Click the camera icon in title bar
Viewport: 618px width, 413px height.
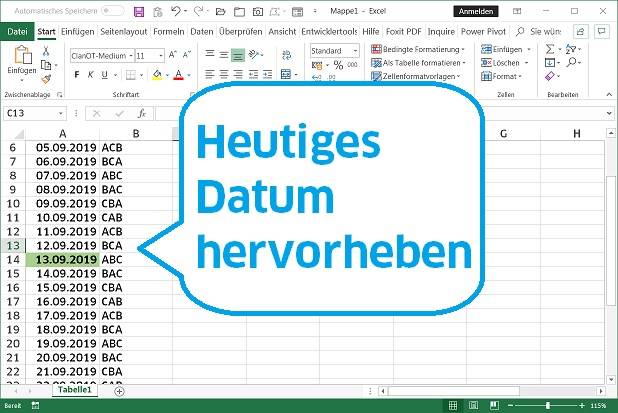[258, 11]
